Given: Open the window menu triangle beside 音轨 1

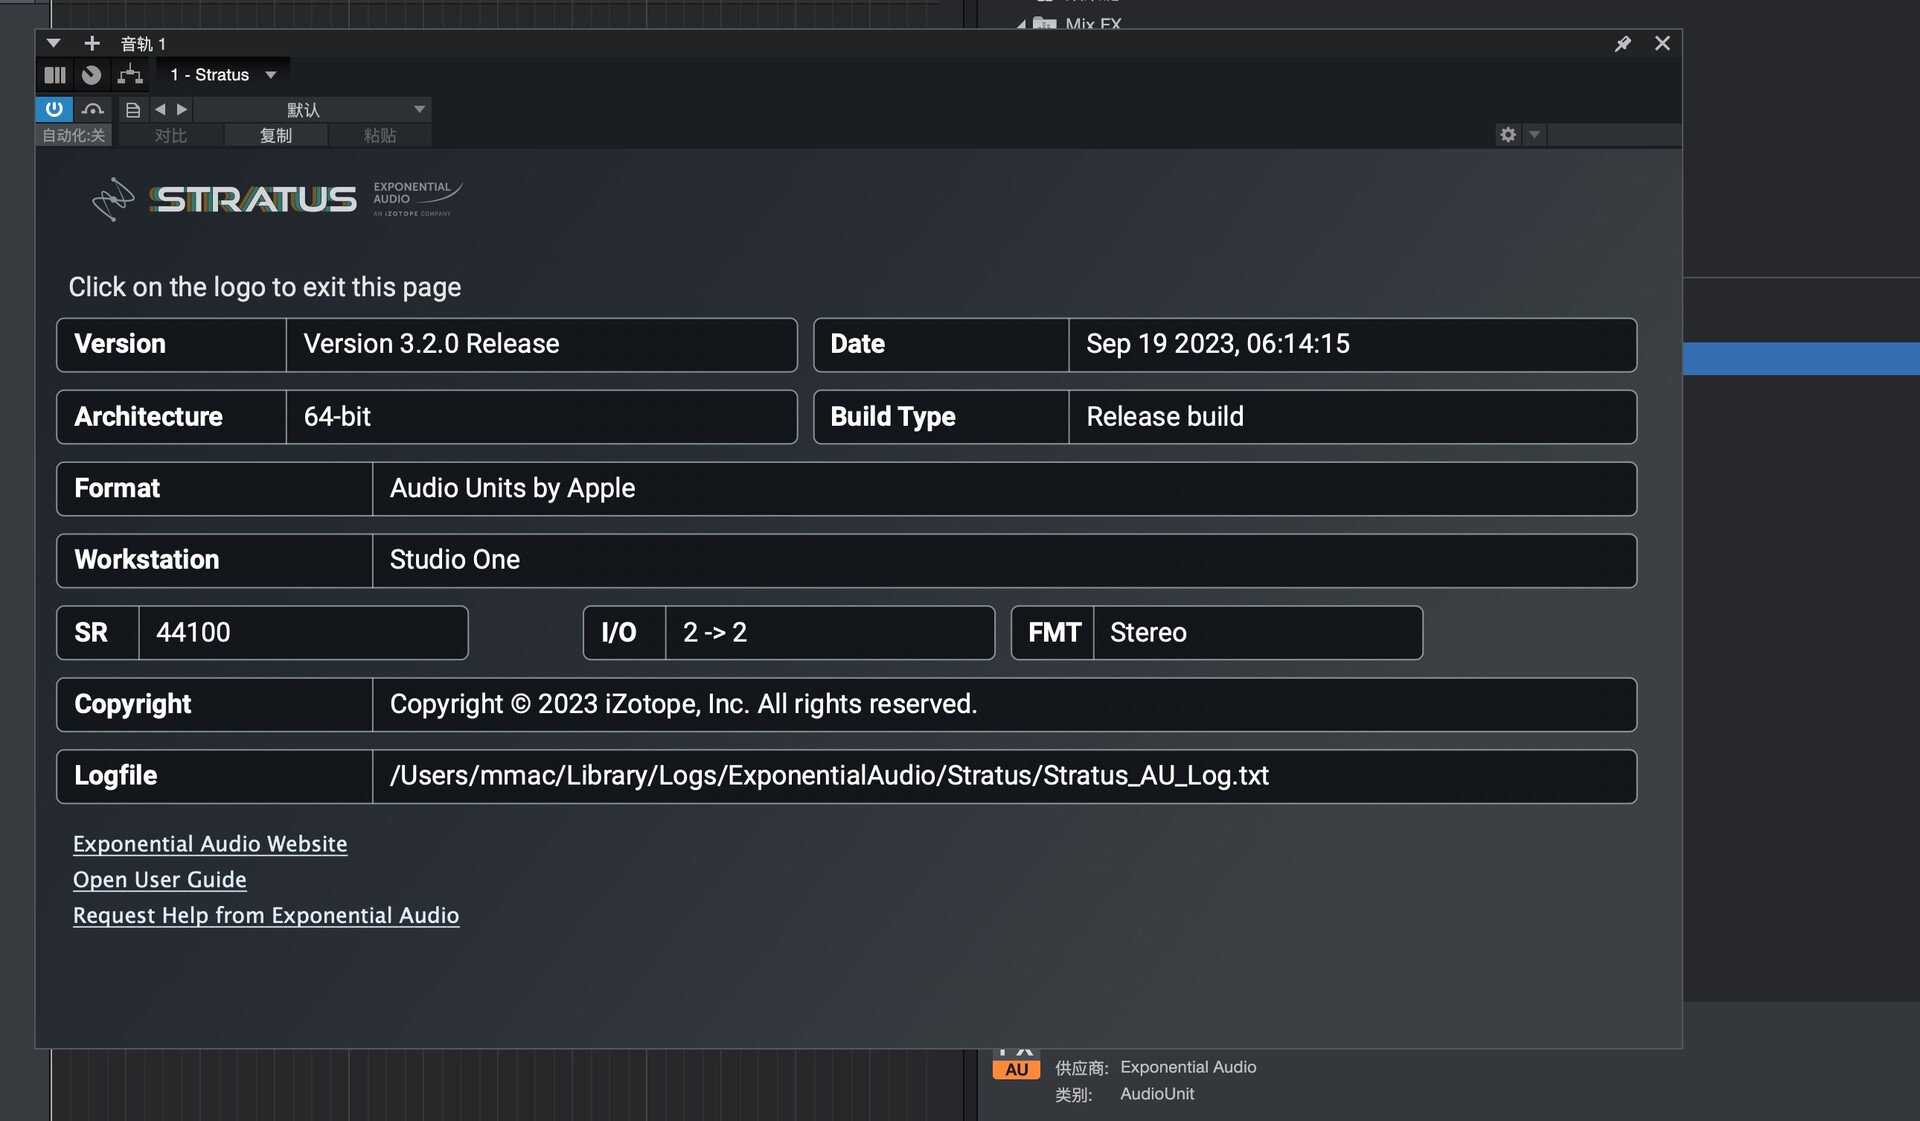Looking at the screenshot, I should pyautogui.click(x=54, y=44).
